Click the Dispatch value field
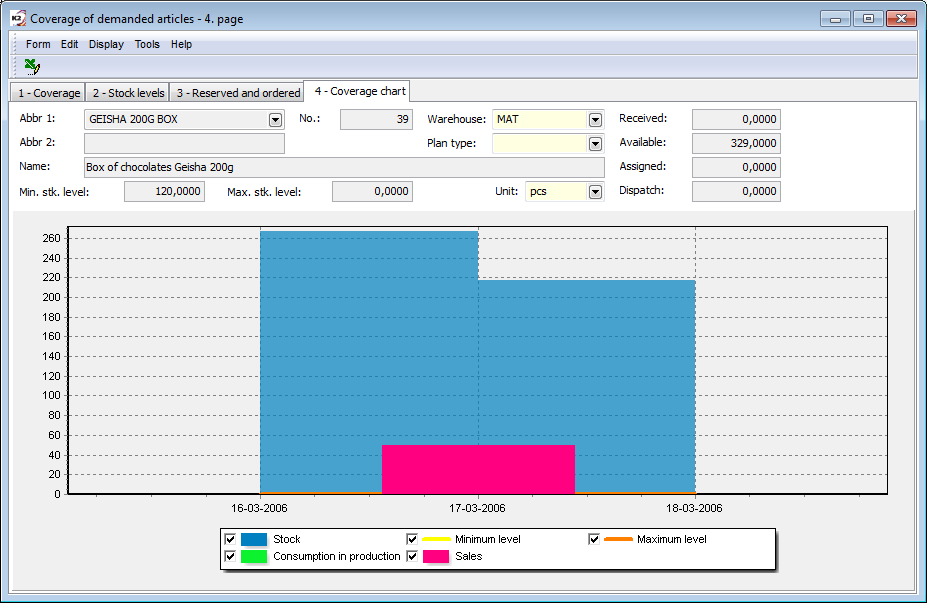The height and width of the screenshot is (603, 927). tap(736, 192)
